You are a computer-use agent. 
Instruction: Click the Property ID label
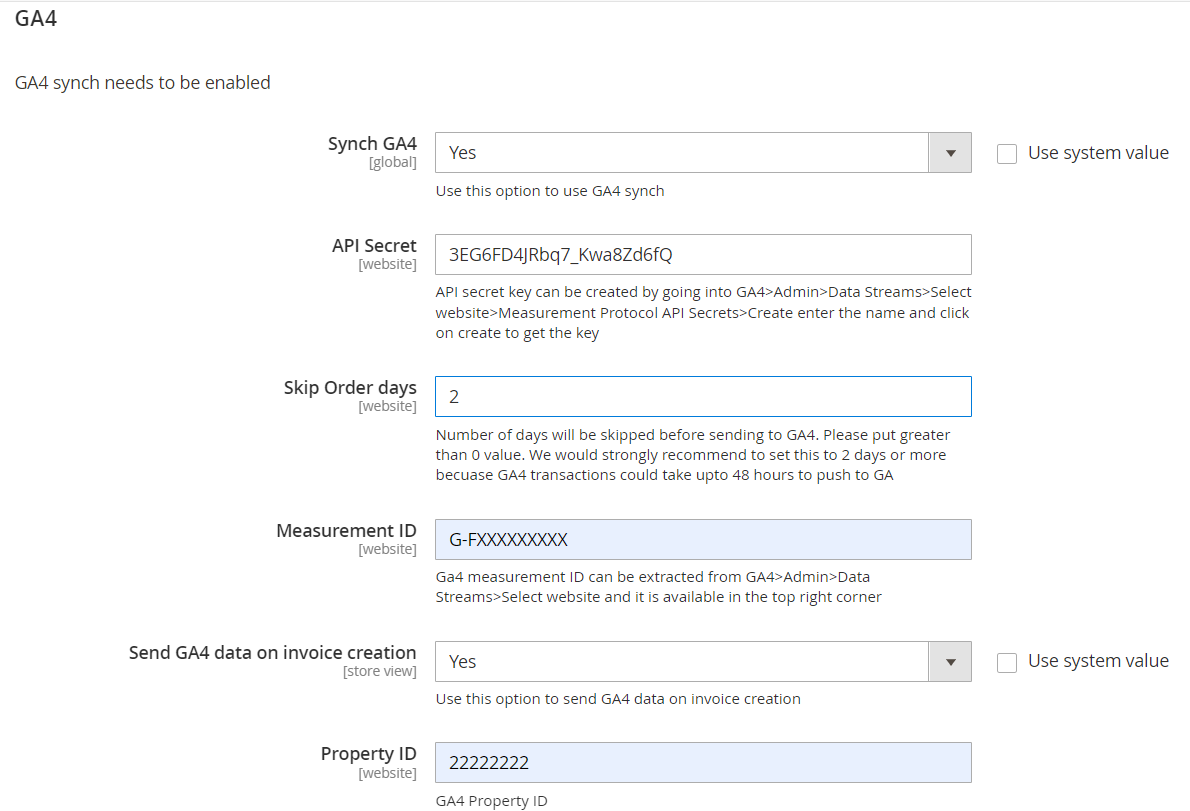[x=368, y=753]
